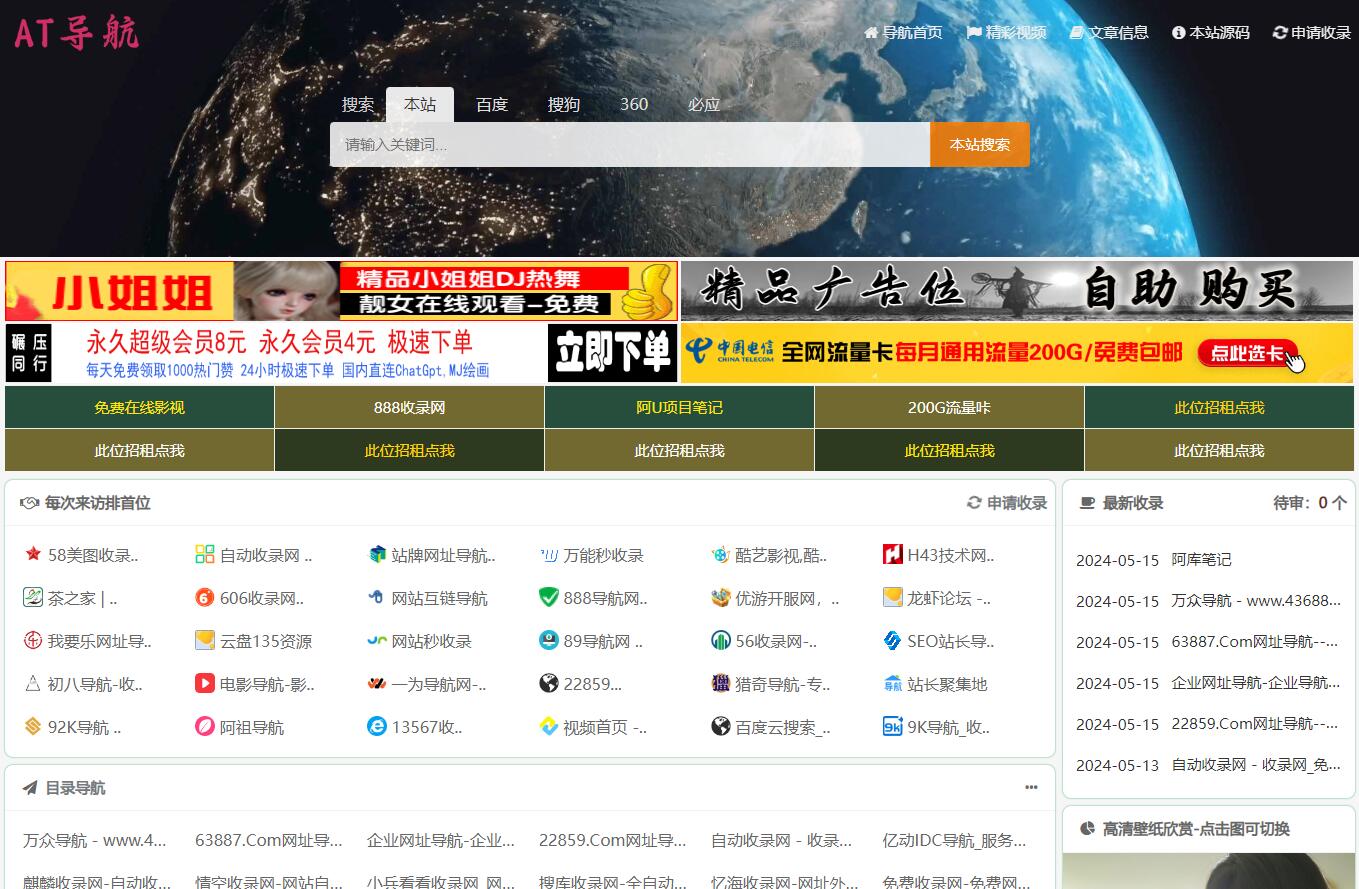Click the AT导航 site logo
Viewport: 1359px width, 889px height.
(77, 33)
